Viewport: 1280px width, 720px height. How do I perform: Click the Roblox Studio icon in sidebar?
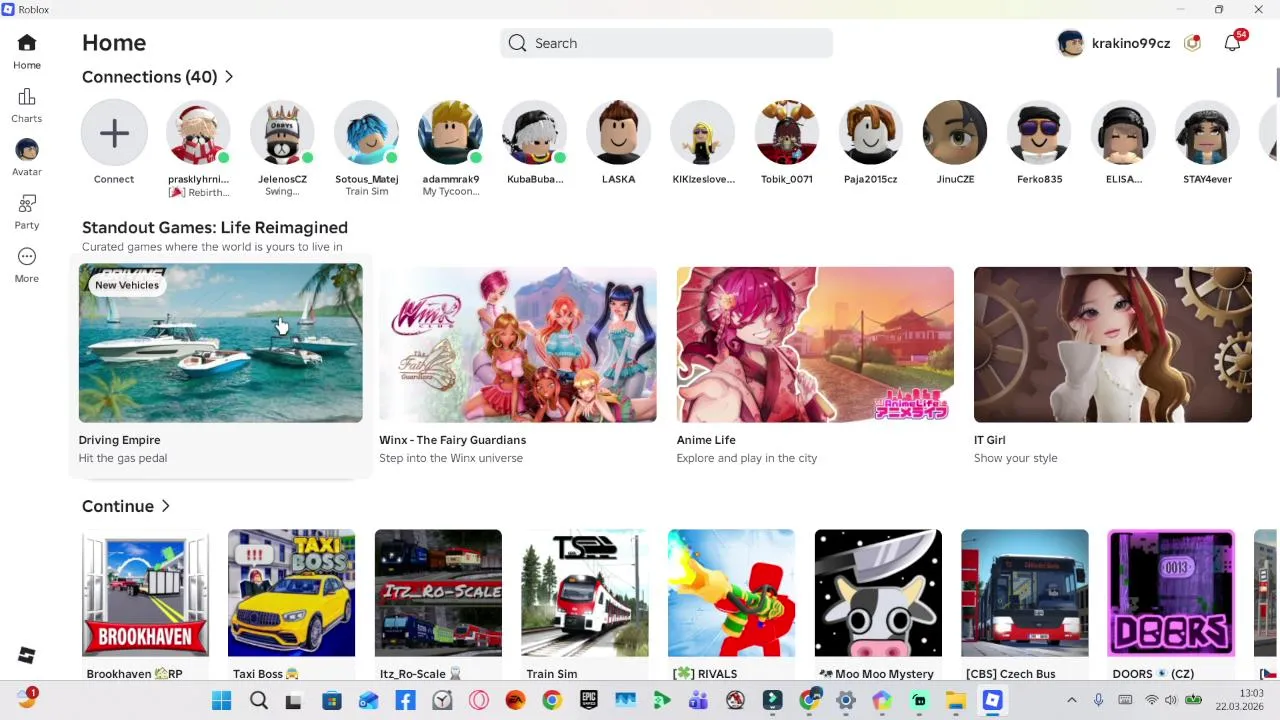[27, 655]
